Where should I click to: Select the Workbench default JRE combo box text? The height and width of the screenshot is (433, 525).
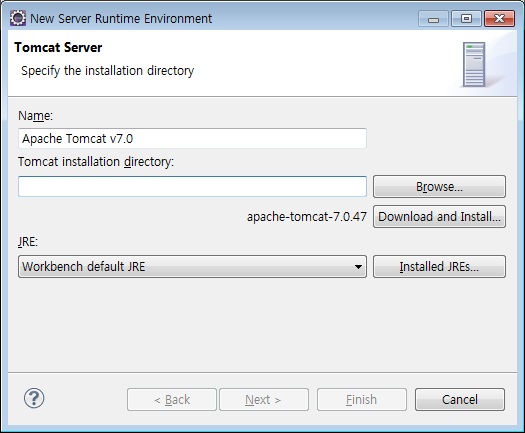[x=84, y=267]
